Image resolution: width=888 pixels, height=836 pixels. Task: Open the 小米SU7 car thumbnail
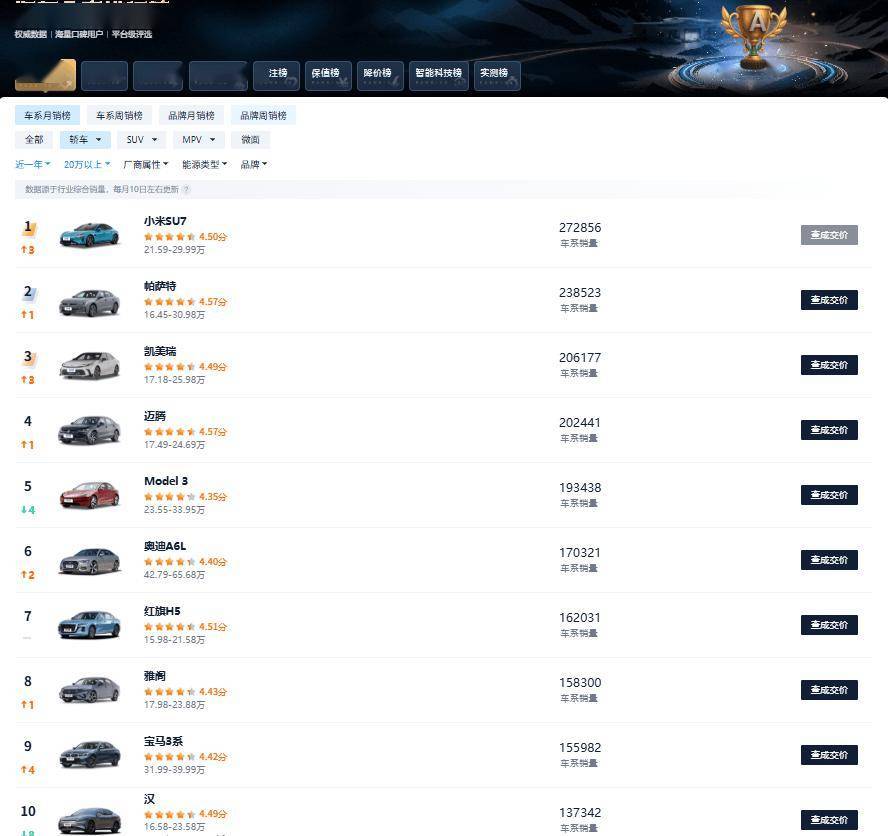[89, 235]
